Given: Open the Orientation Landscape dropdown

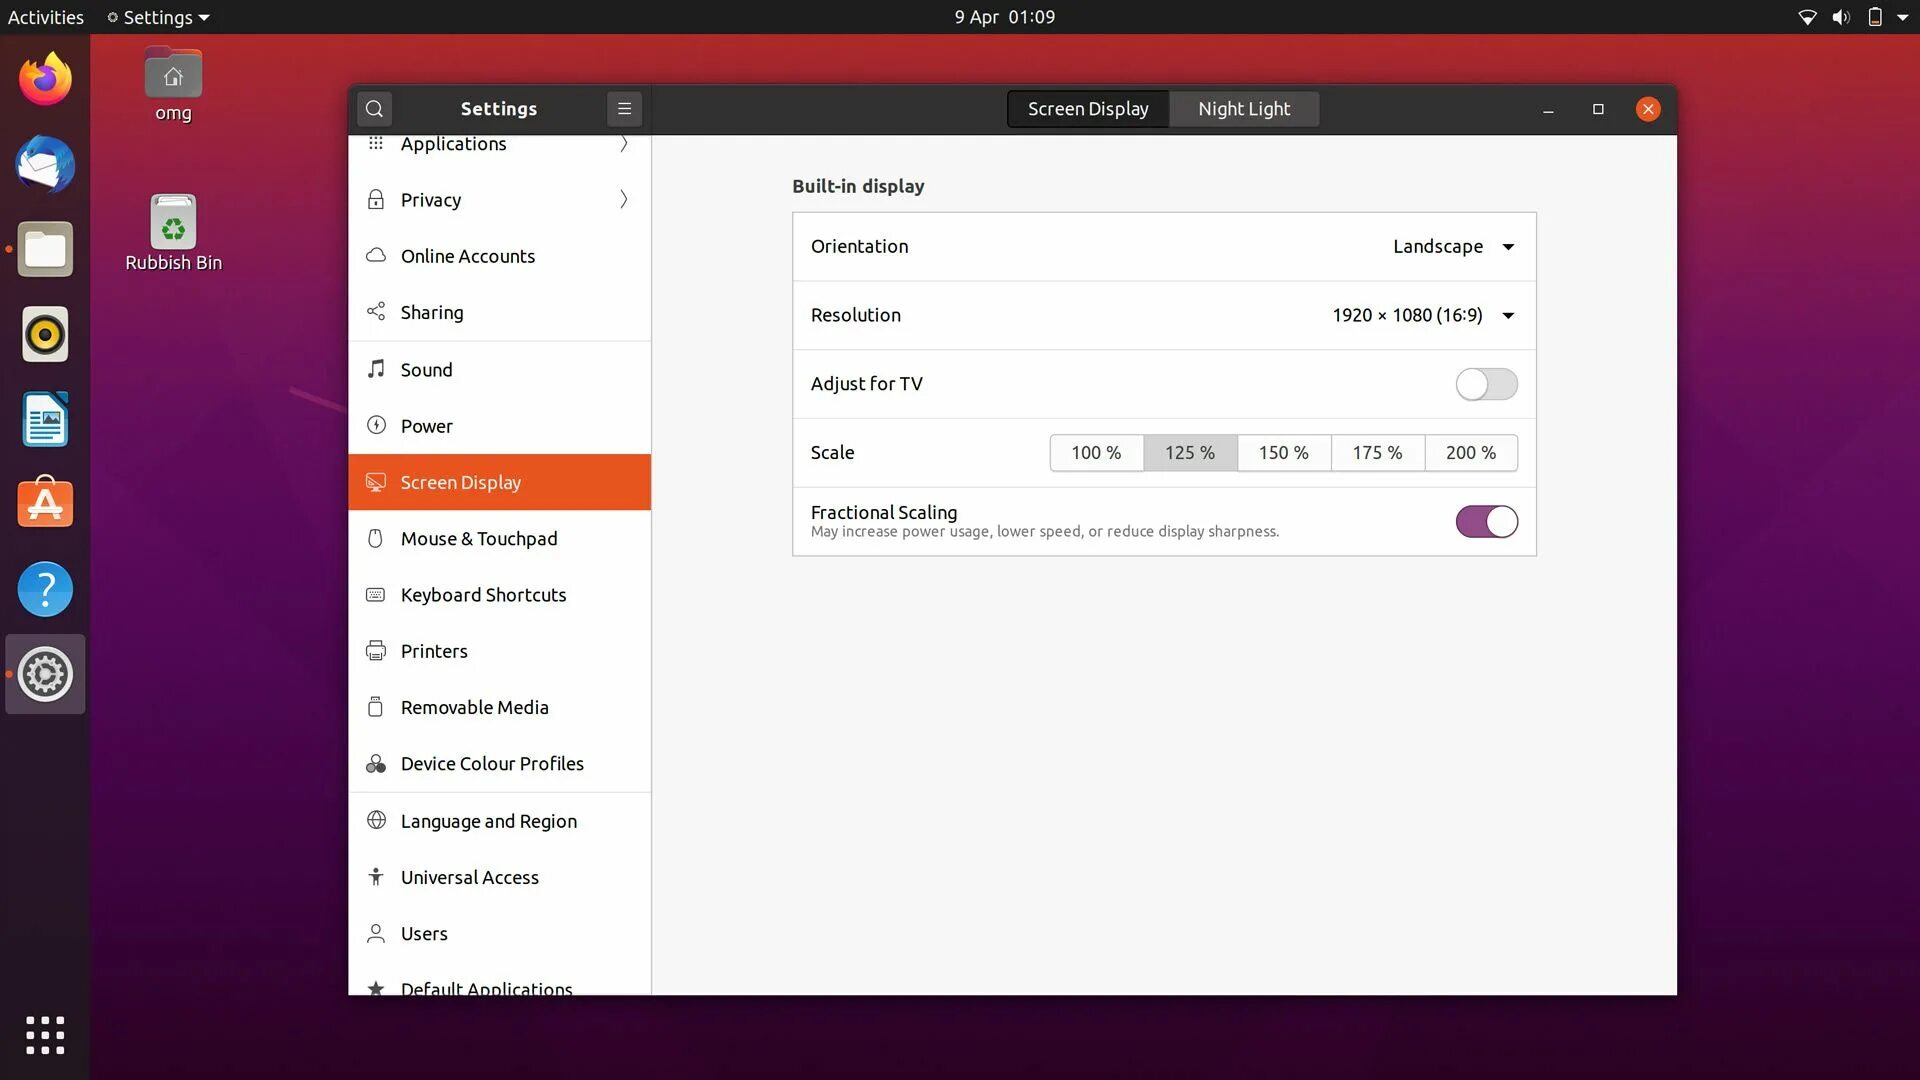Looking at the screenshot, I should coord(1453,246).
